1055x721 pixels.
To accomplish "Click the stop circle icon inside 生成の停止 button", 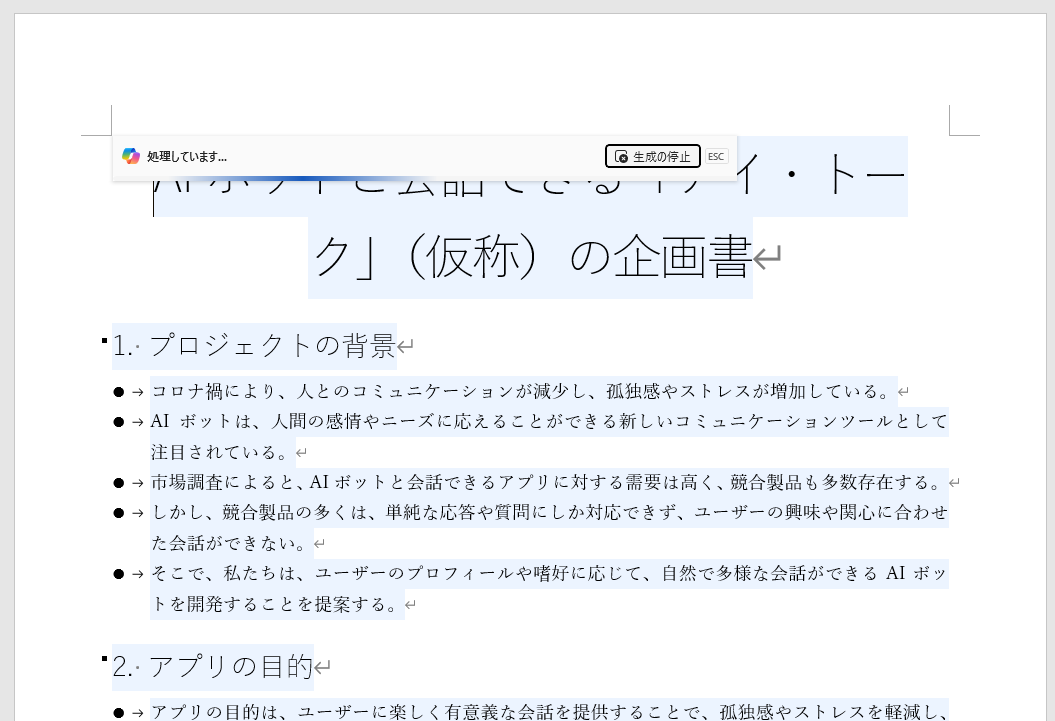I will pos(622,156).
